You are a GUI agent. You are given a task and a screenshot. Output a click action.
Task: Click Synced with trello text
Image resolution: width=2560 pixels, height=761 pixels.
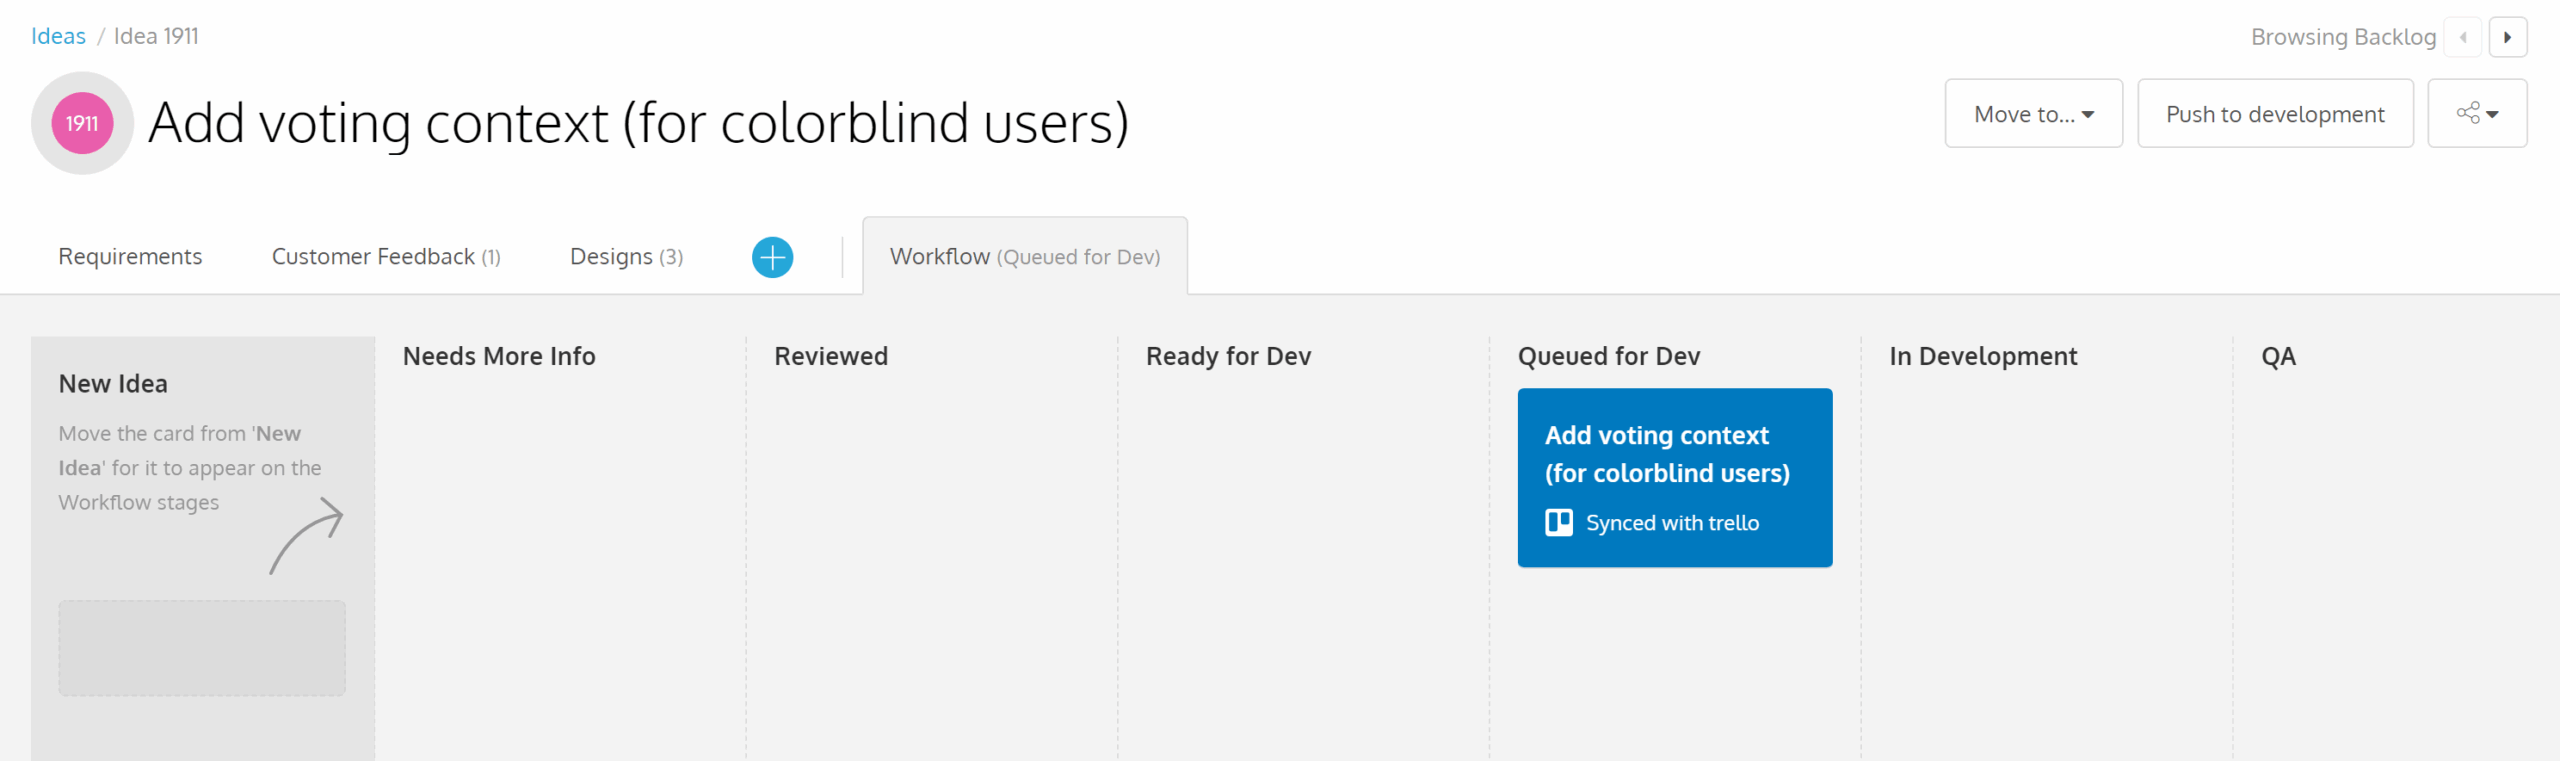click(x=1672, y=523)
